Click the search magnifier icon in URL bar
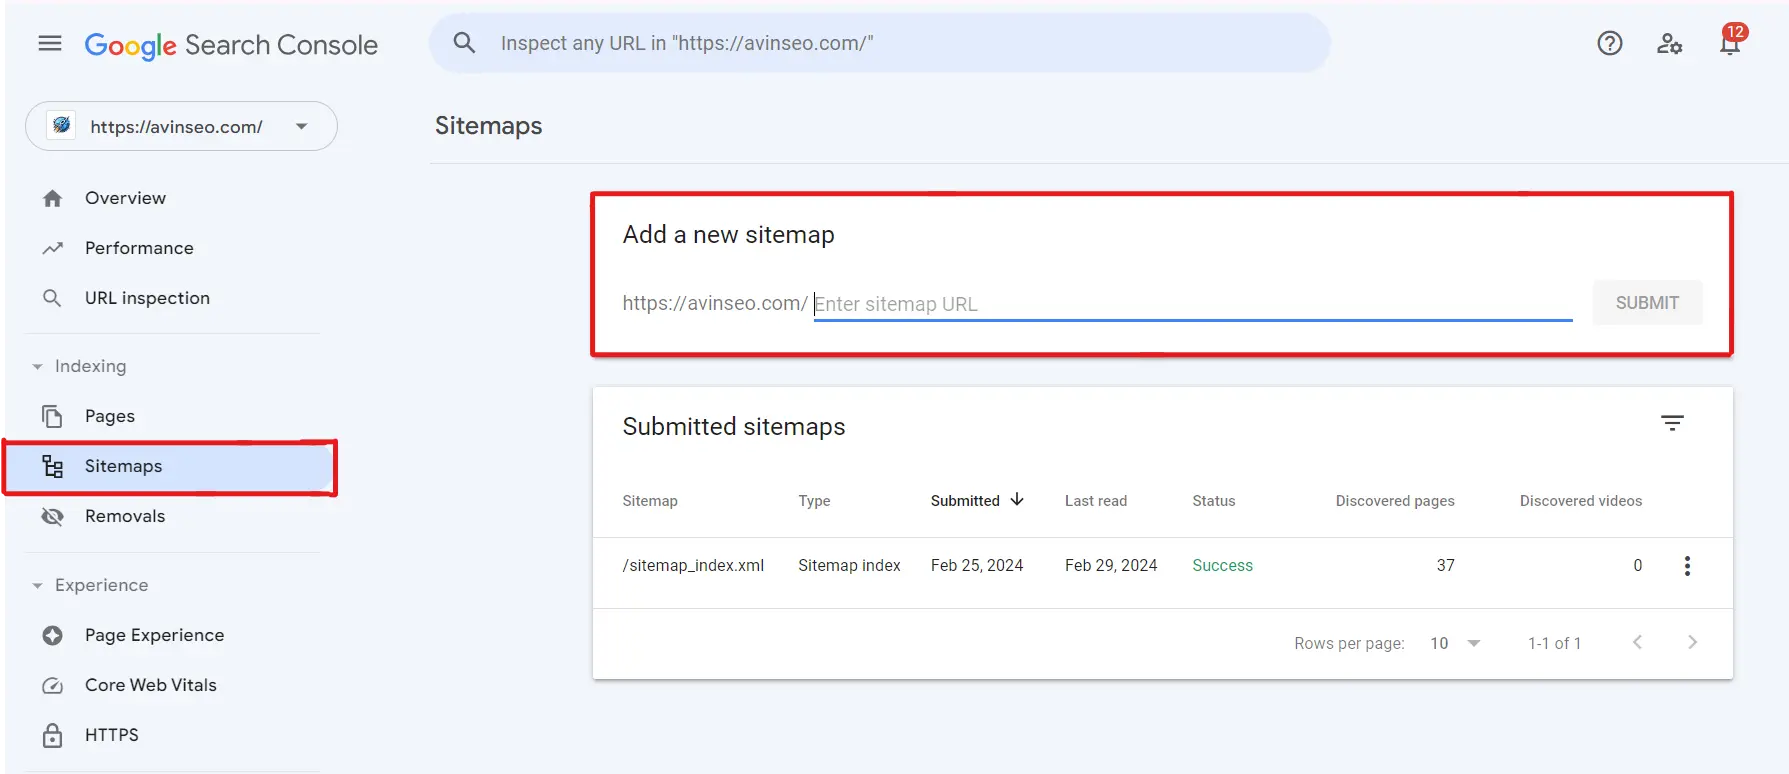This screenshot has width=1789, height=774. click(464, 43)
